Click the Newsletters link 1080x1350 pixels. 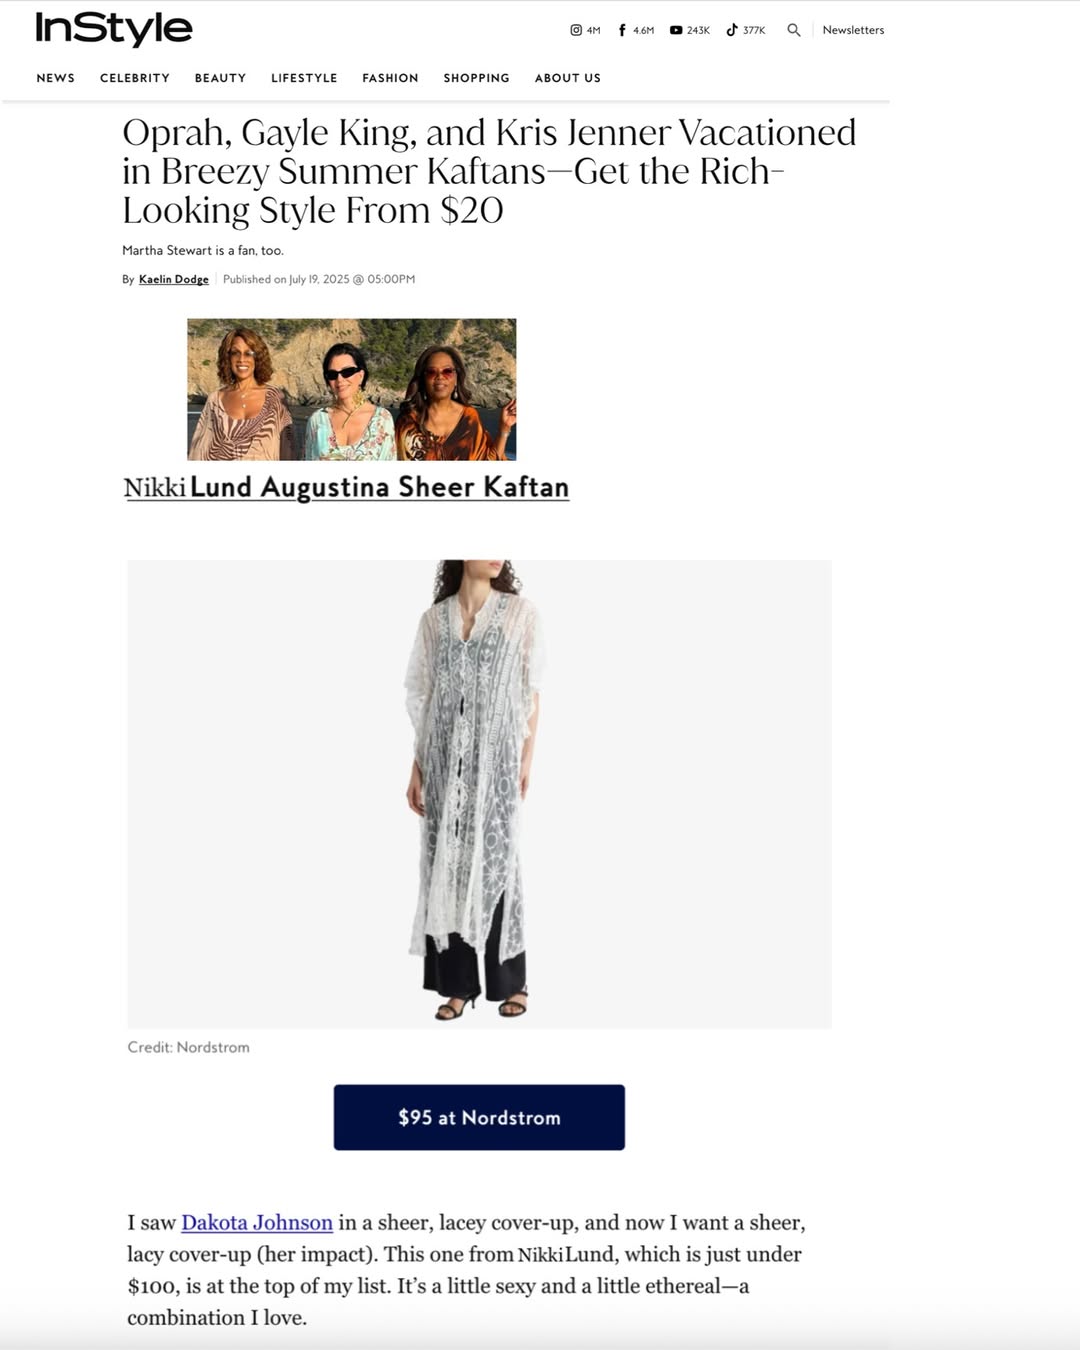pyautogui.click(x=853, y=30)
